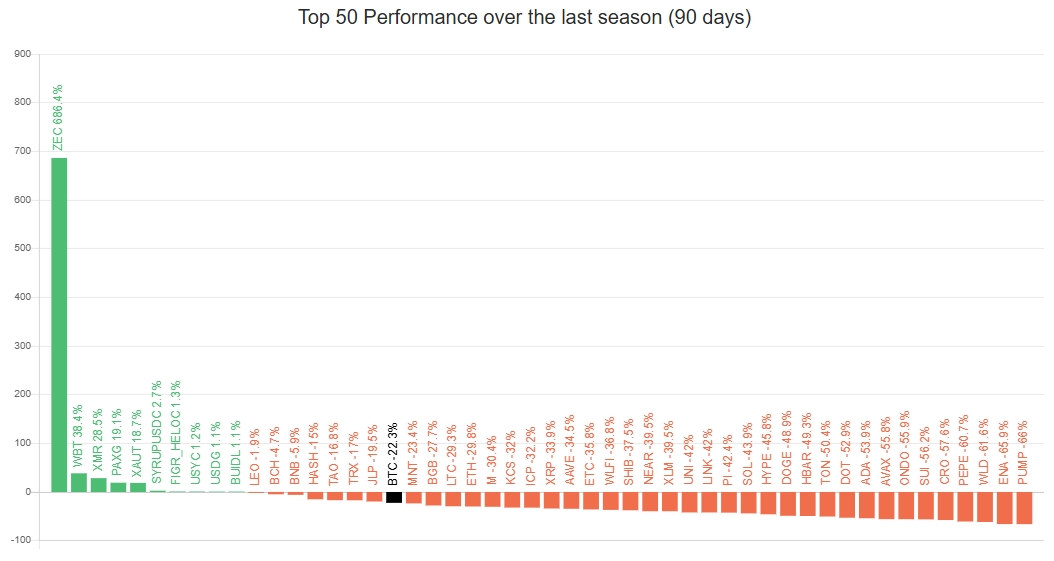Click the 900 y-axis value
This screenshot has width=1054, height=561.
pyautogui.click(x=23, y=54)
